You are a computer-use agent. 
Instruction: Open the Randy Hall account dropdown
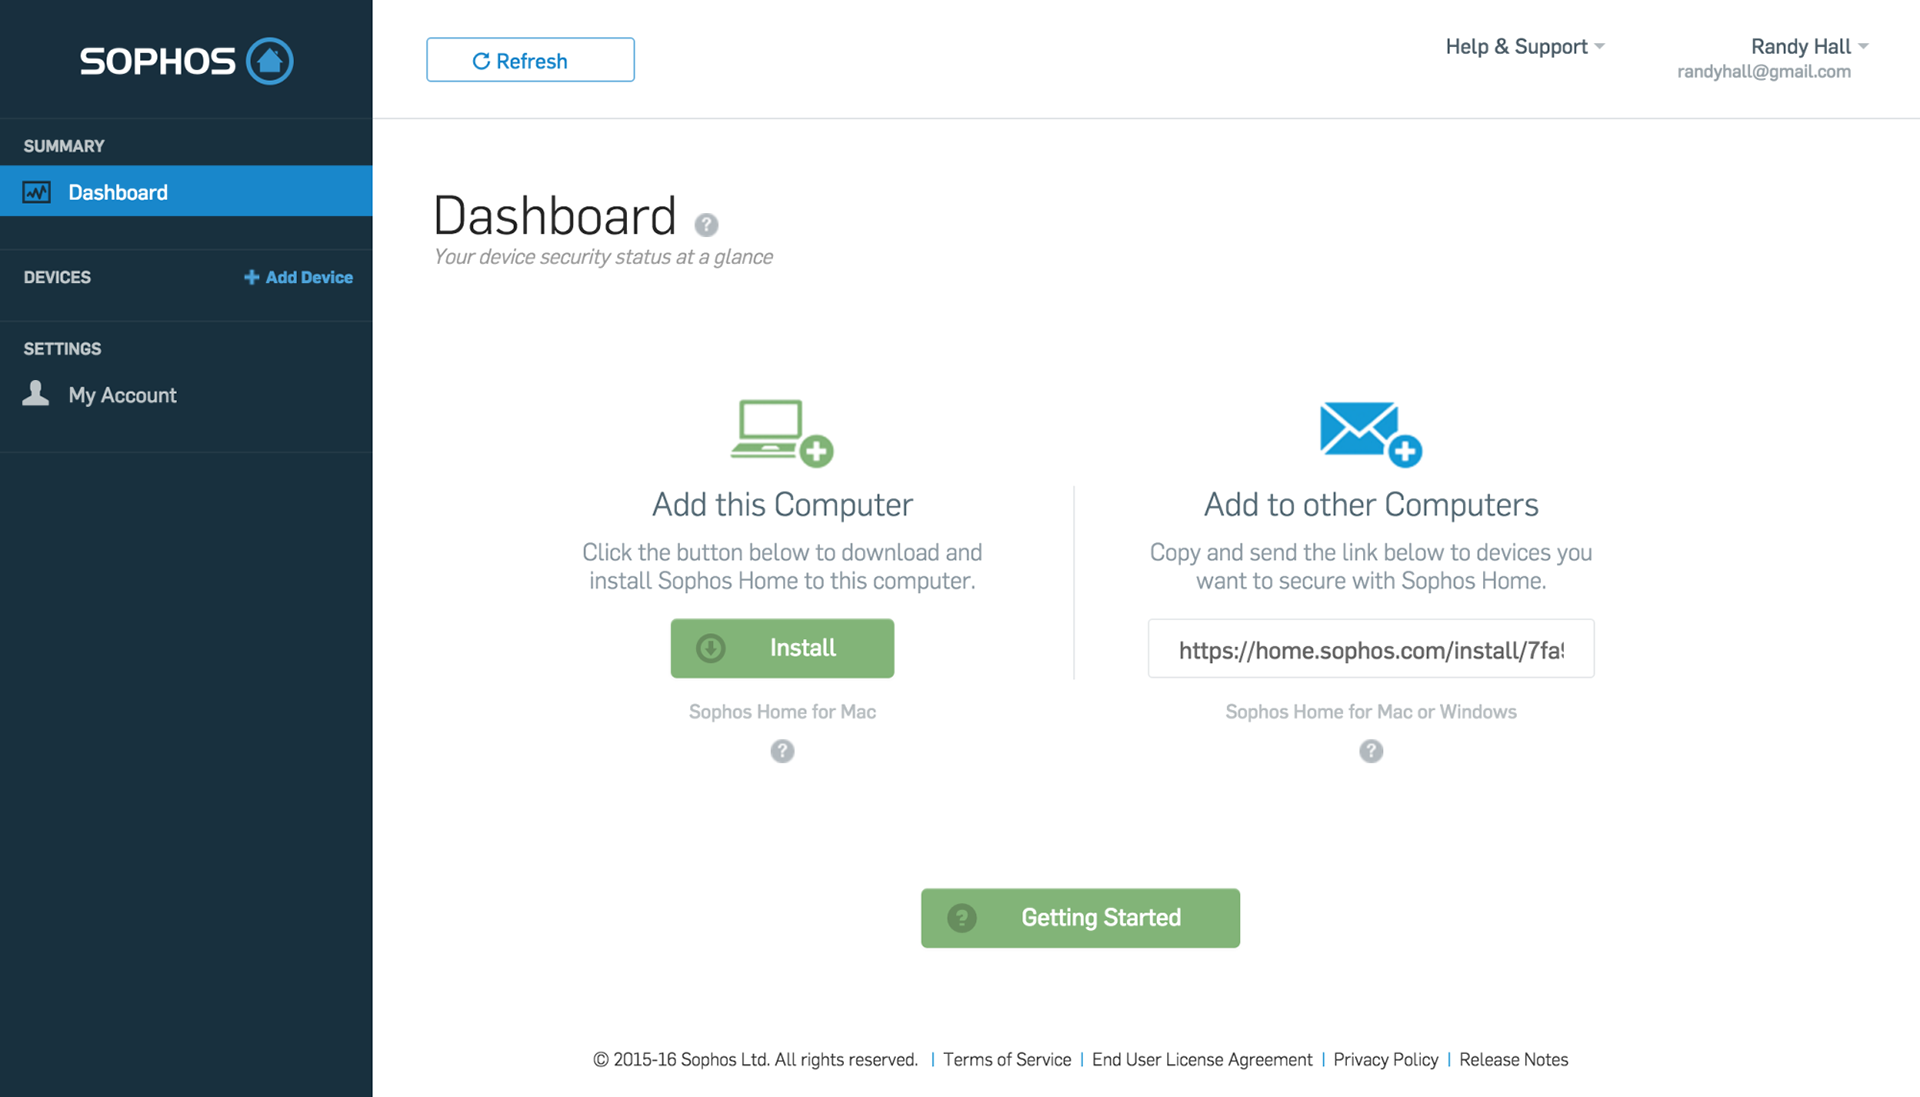(1810, 46)
